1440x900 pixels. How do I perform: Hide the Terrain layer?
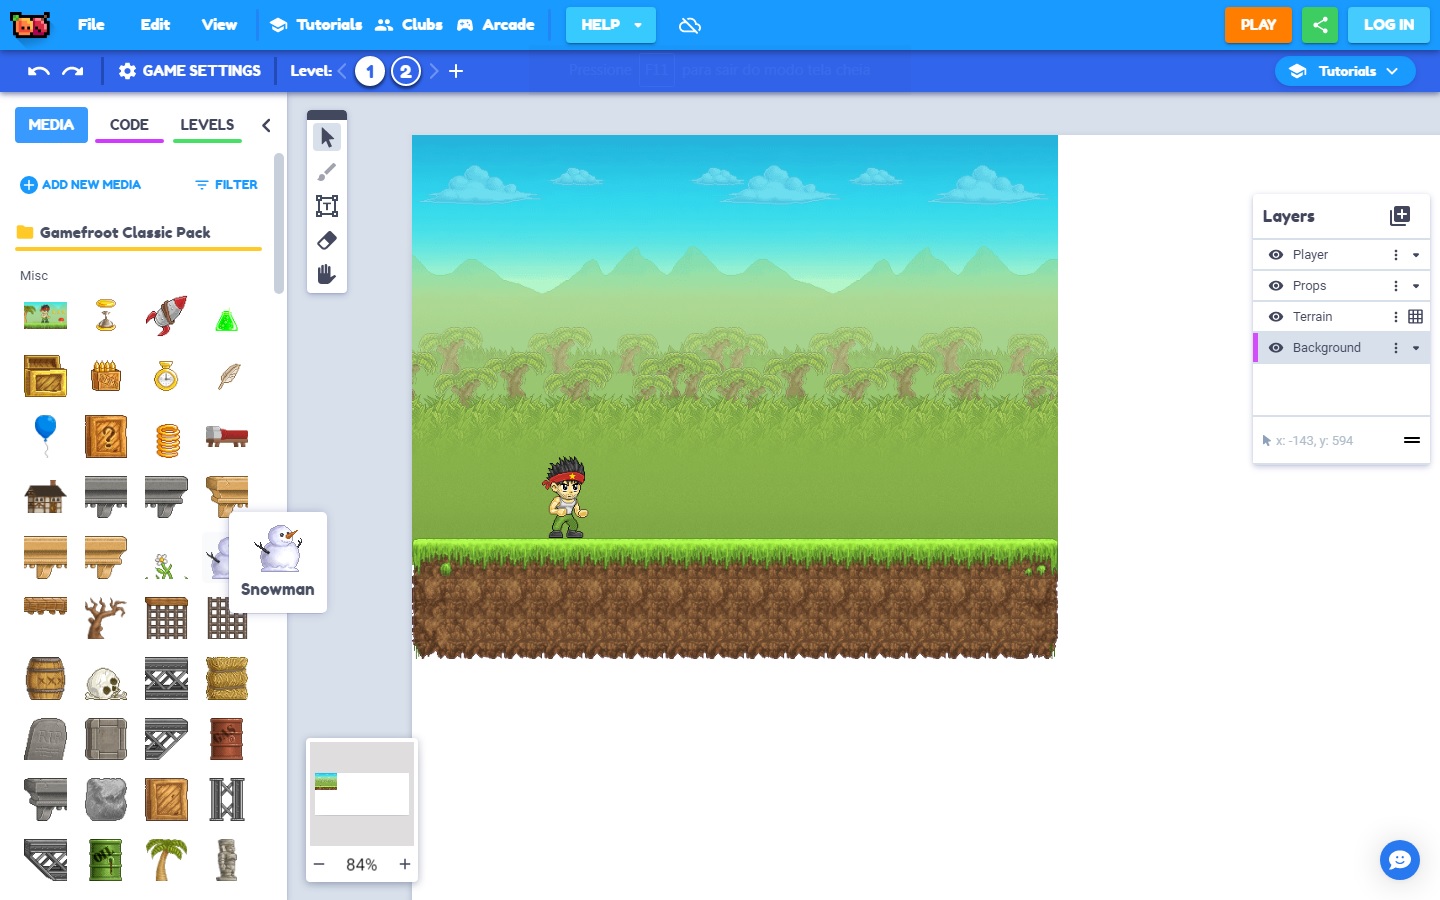pos(1275,316)
